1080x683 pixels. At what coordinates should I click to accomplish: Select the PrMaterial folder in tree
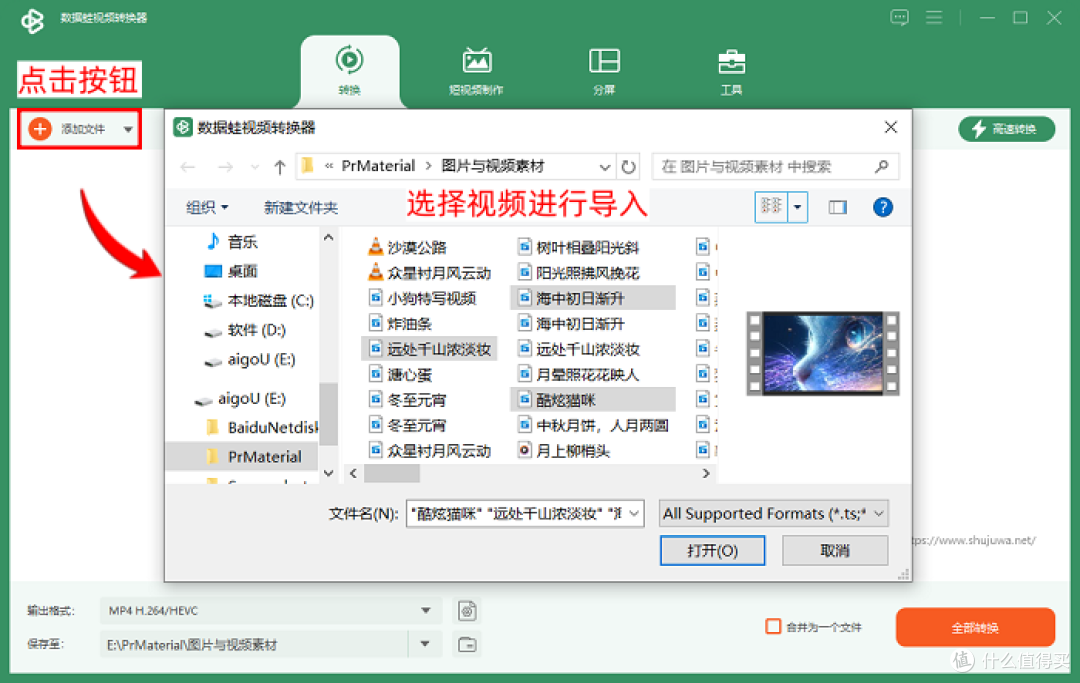(242, 456)
